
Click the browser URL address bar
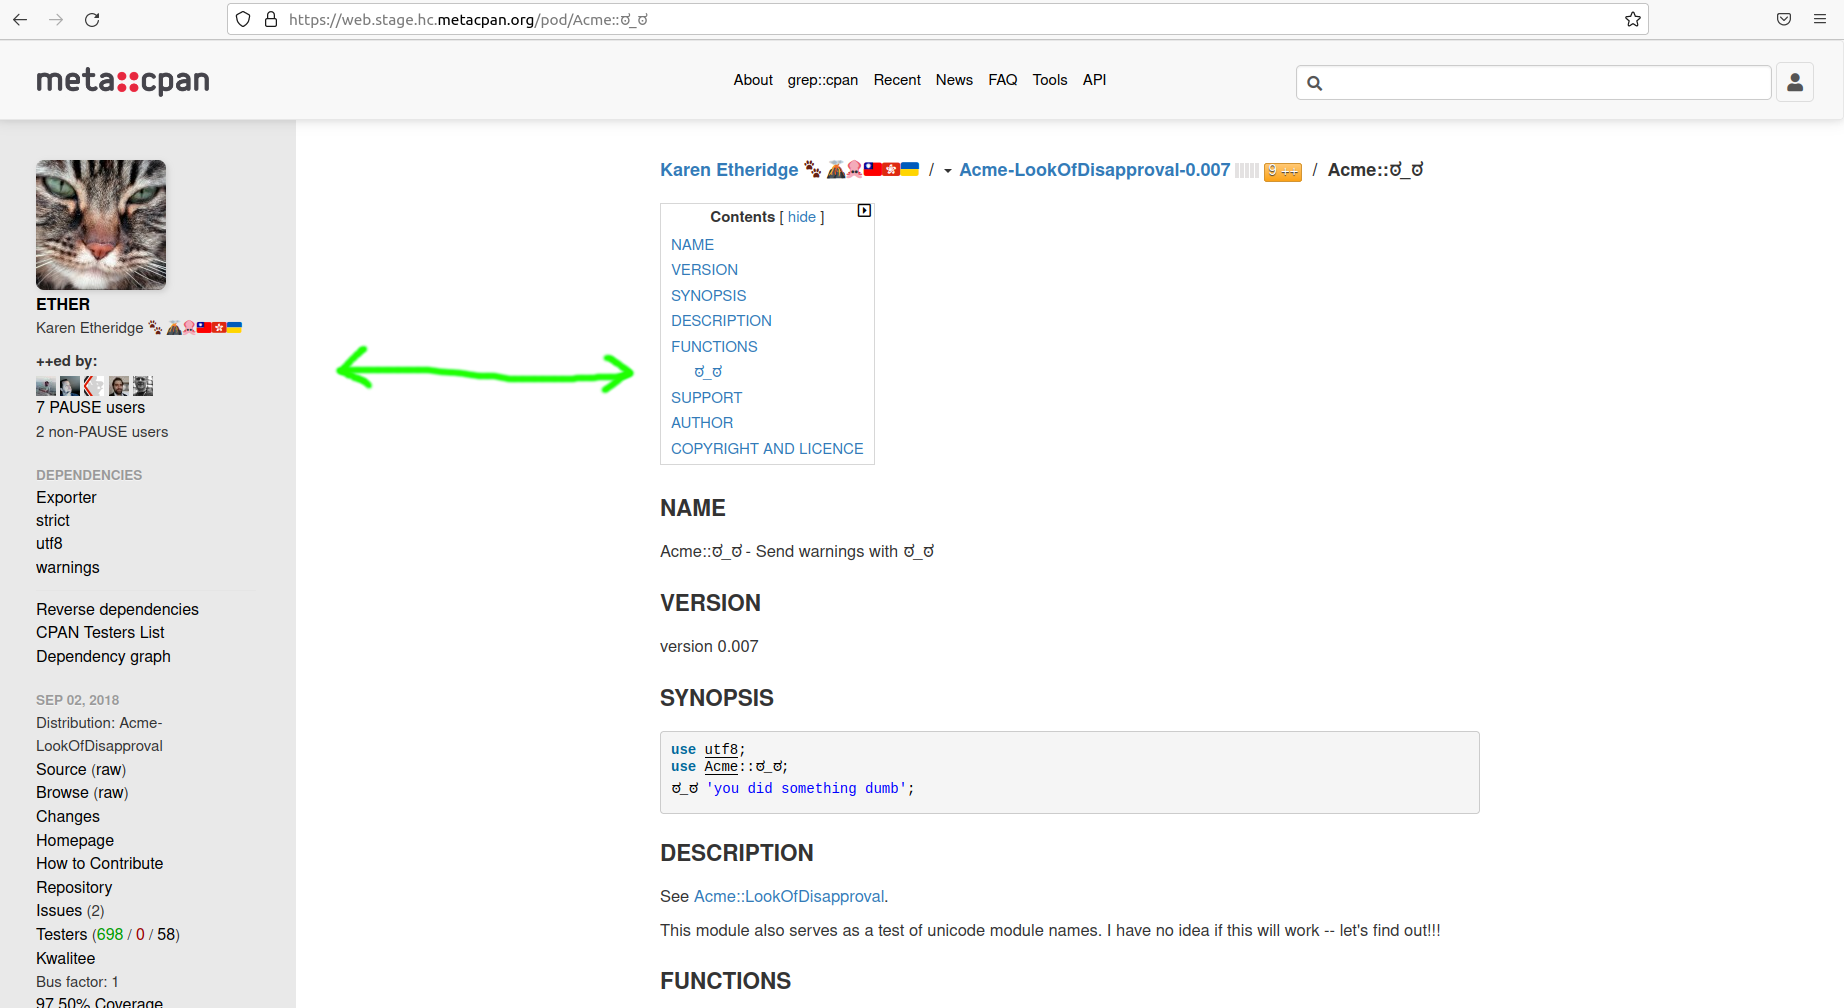940,19
